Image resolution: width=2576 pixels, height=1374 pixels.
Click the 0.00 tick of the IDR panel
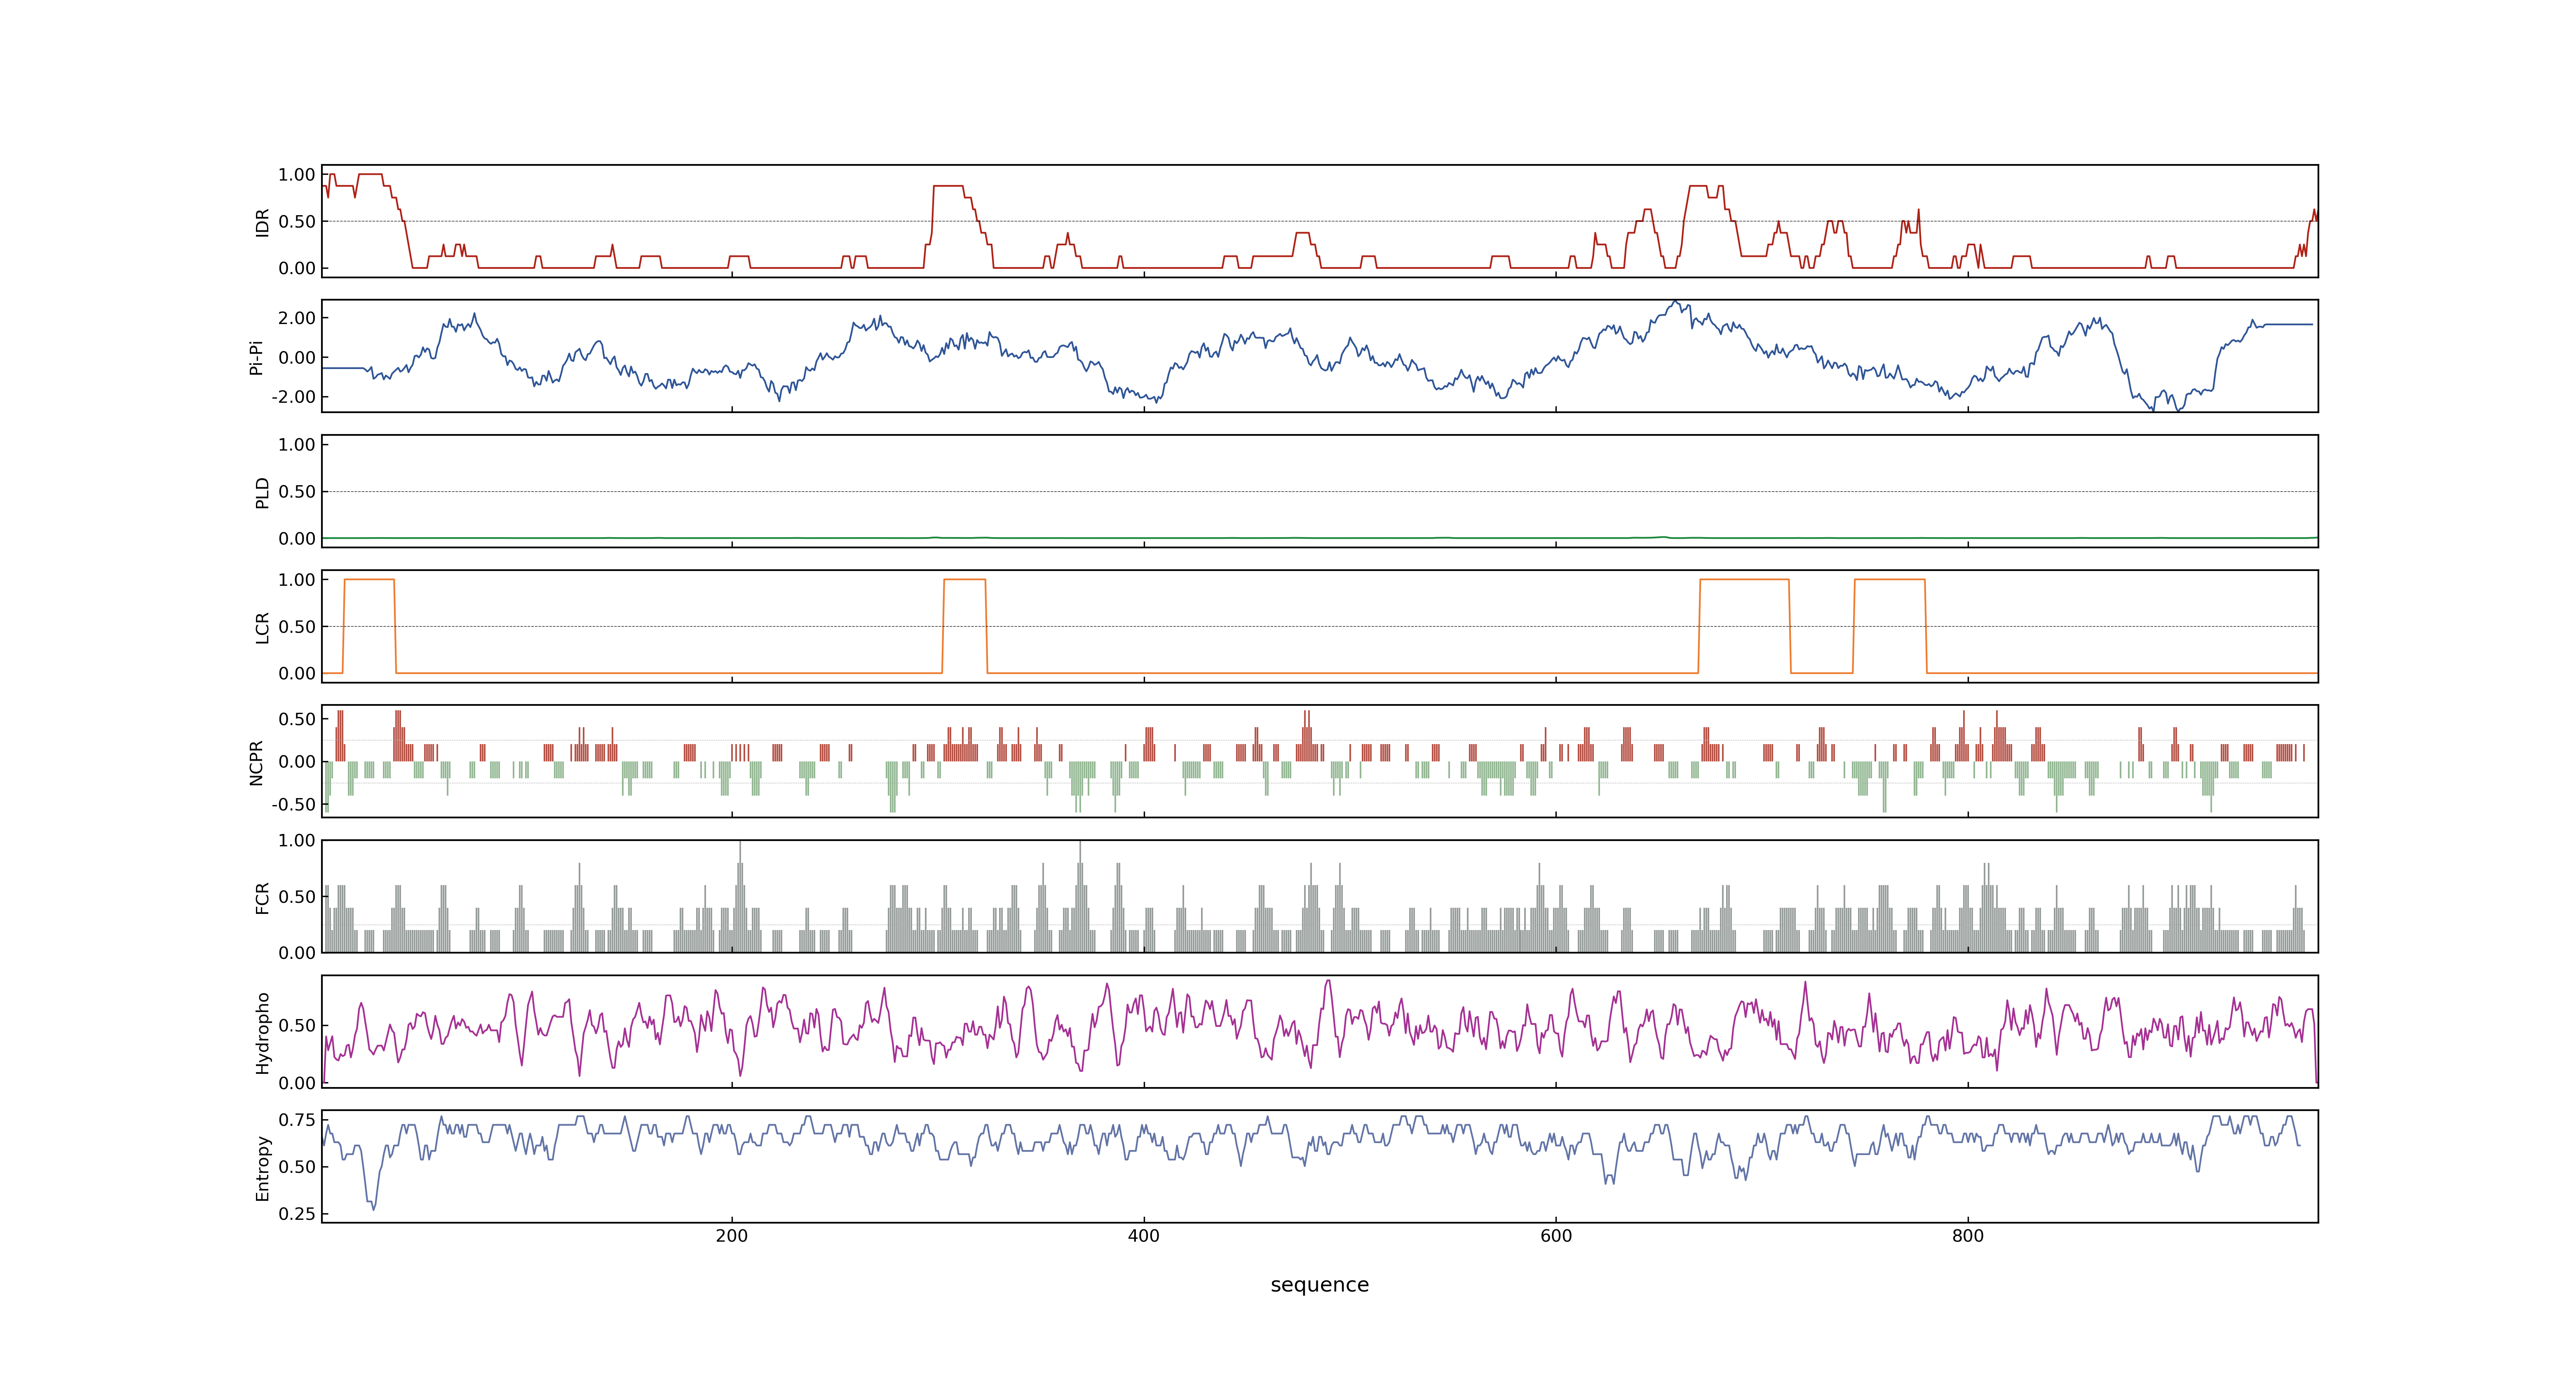point(297,268)
